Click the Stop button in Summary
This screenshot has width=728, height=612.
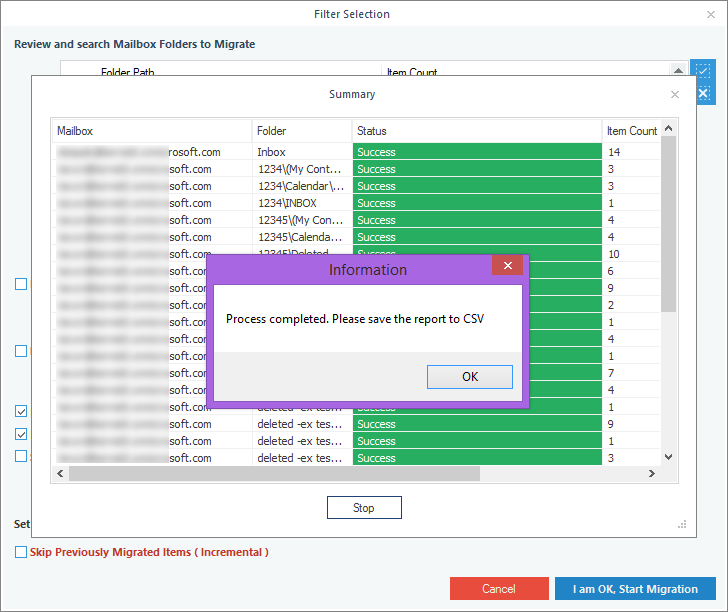point(364,508)
